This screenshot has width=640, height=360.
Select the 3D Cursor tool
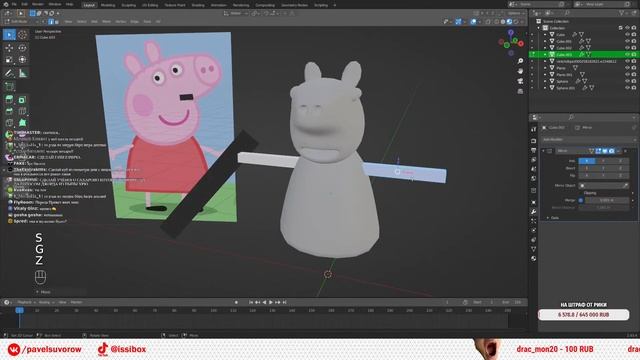click(x=22, y=35)
